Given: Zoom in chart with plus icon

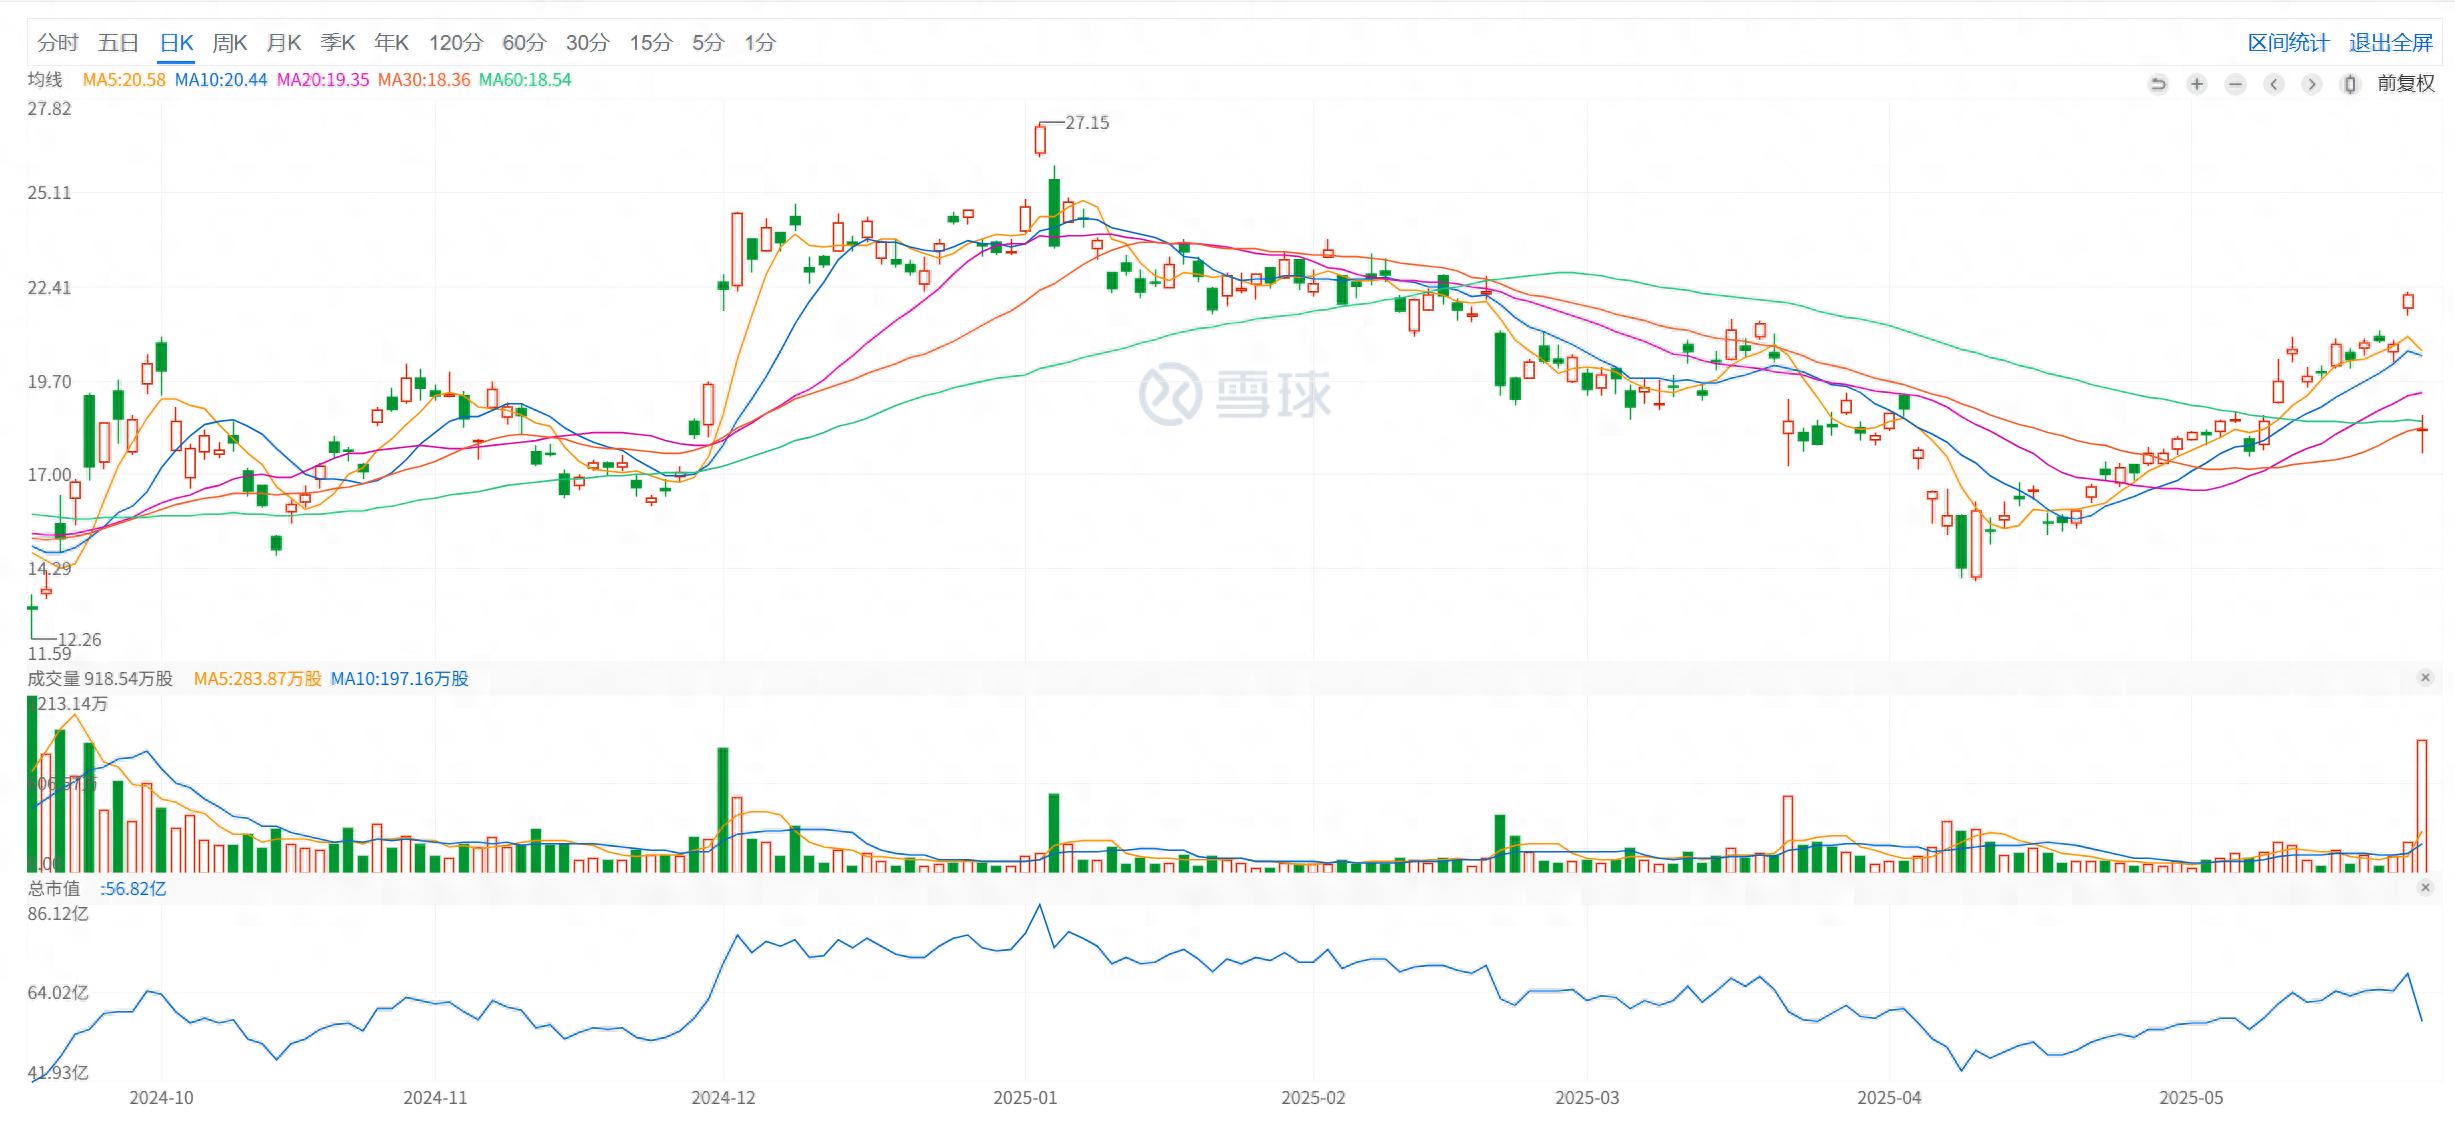Looking at the screenshot, I should pos(2196,84).
